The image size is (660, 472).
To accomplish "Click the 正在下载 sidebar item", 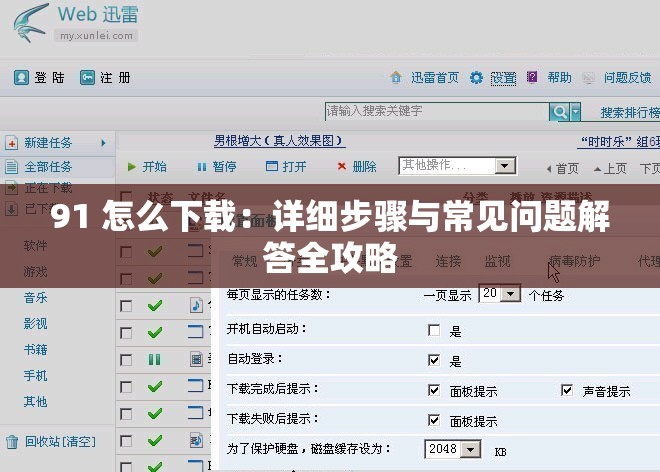I will tap(48, 188).
